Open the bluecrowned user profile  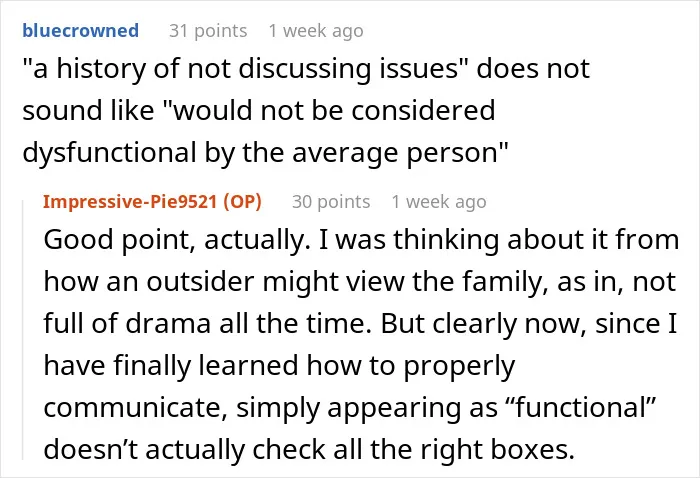pyautogui.click(x=80, y=31)
